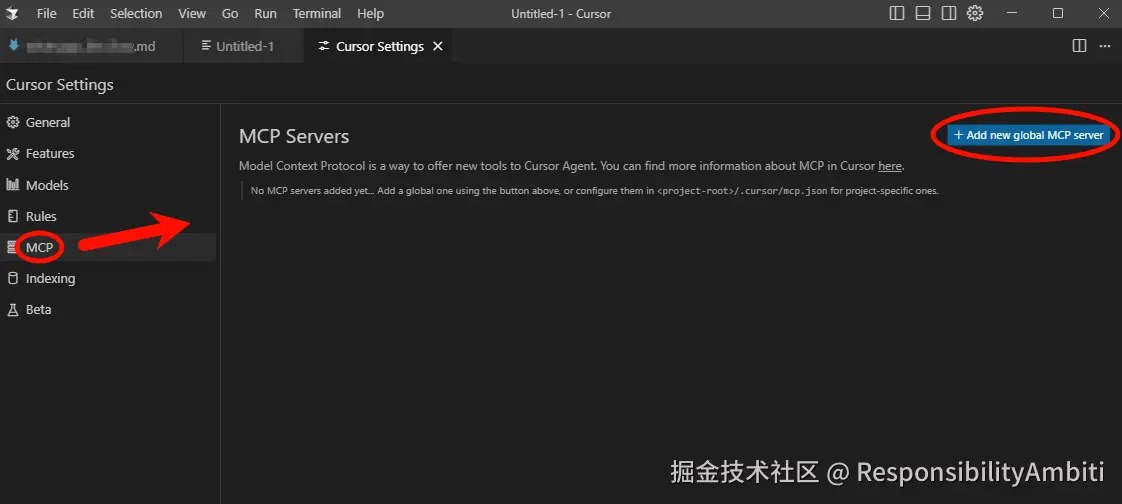Select the Cursor Settings tab
This screenshot has width=1122, height=504.
pyautogui.click(x=379, y=46)
